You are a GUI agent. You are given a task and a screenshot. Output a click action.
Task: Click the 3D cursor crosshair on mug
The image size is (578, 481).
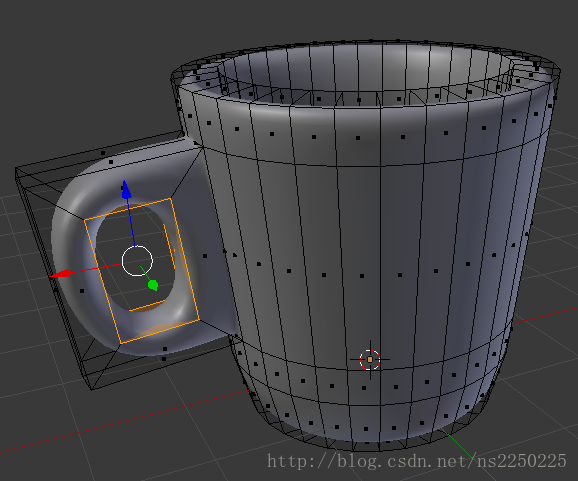click(370, 359)
